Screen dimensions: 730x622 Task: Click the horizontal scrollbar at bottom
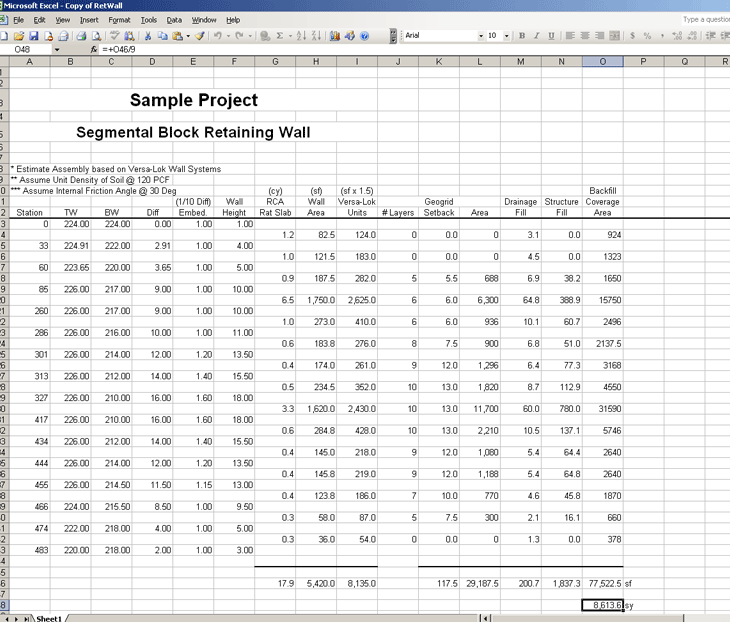click(x=600, y=618)
